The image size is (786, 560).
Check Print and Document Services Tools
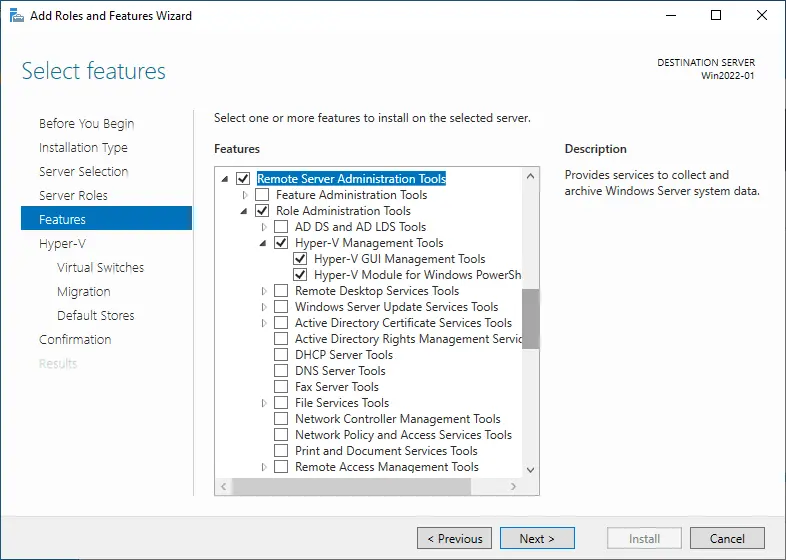click(281, 451)
